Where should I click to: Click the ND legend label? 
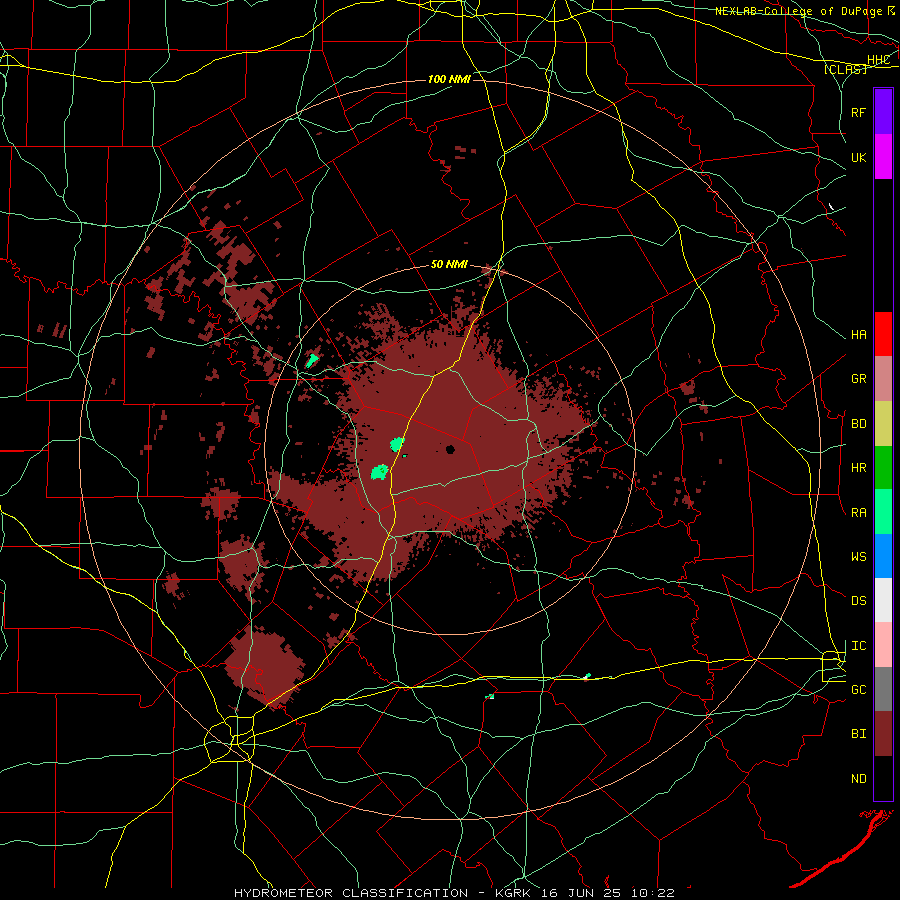(858, 779)
